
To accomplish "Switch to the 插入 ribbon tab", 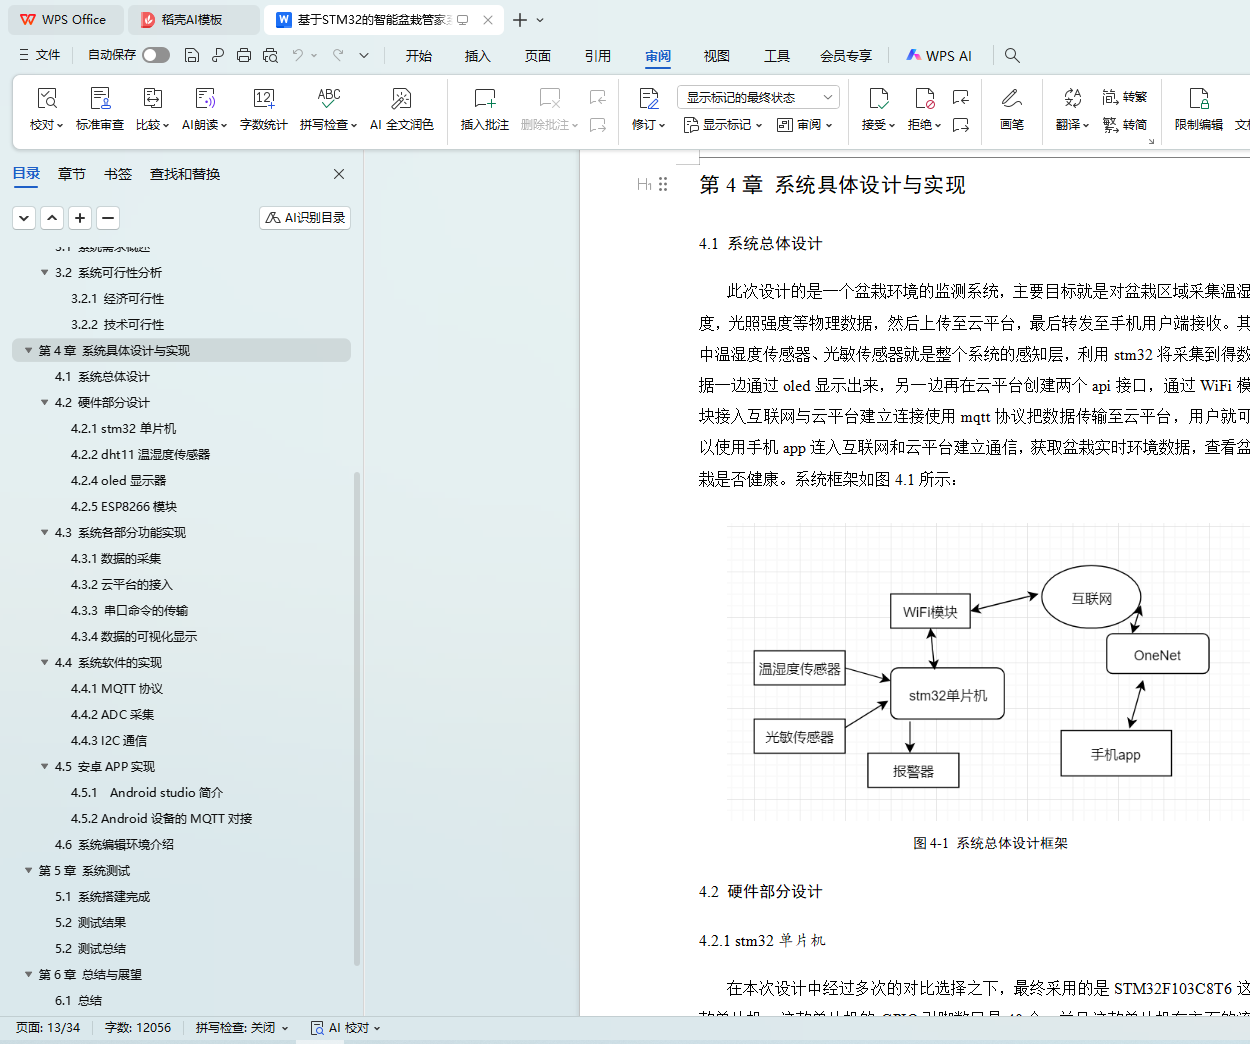I will pos(477,56).
